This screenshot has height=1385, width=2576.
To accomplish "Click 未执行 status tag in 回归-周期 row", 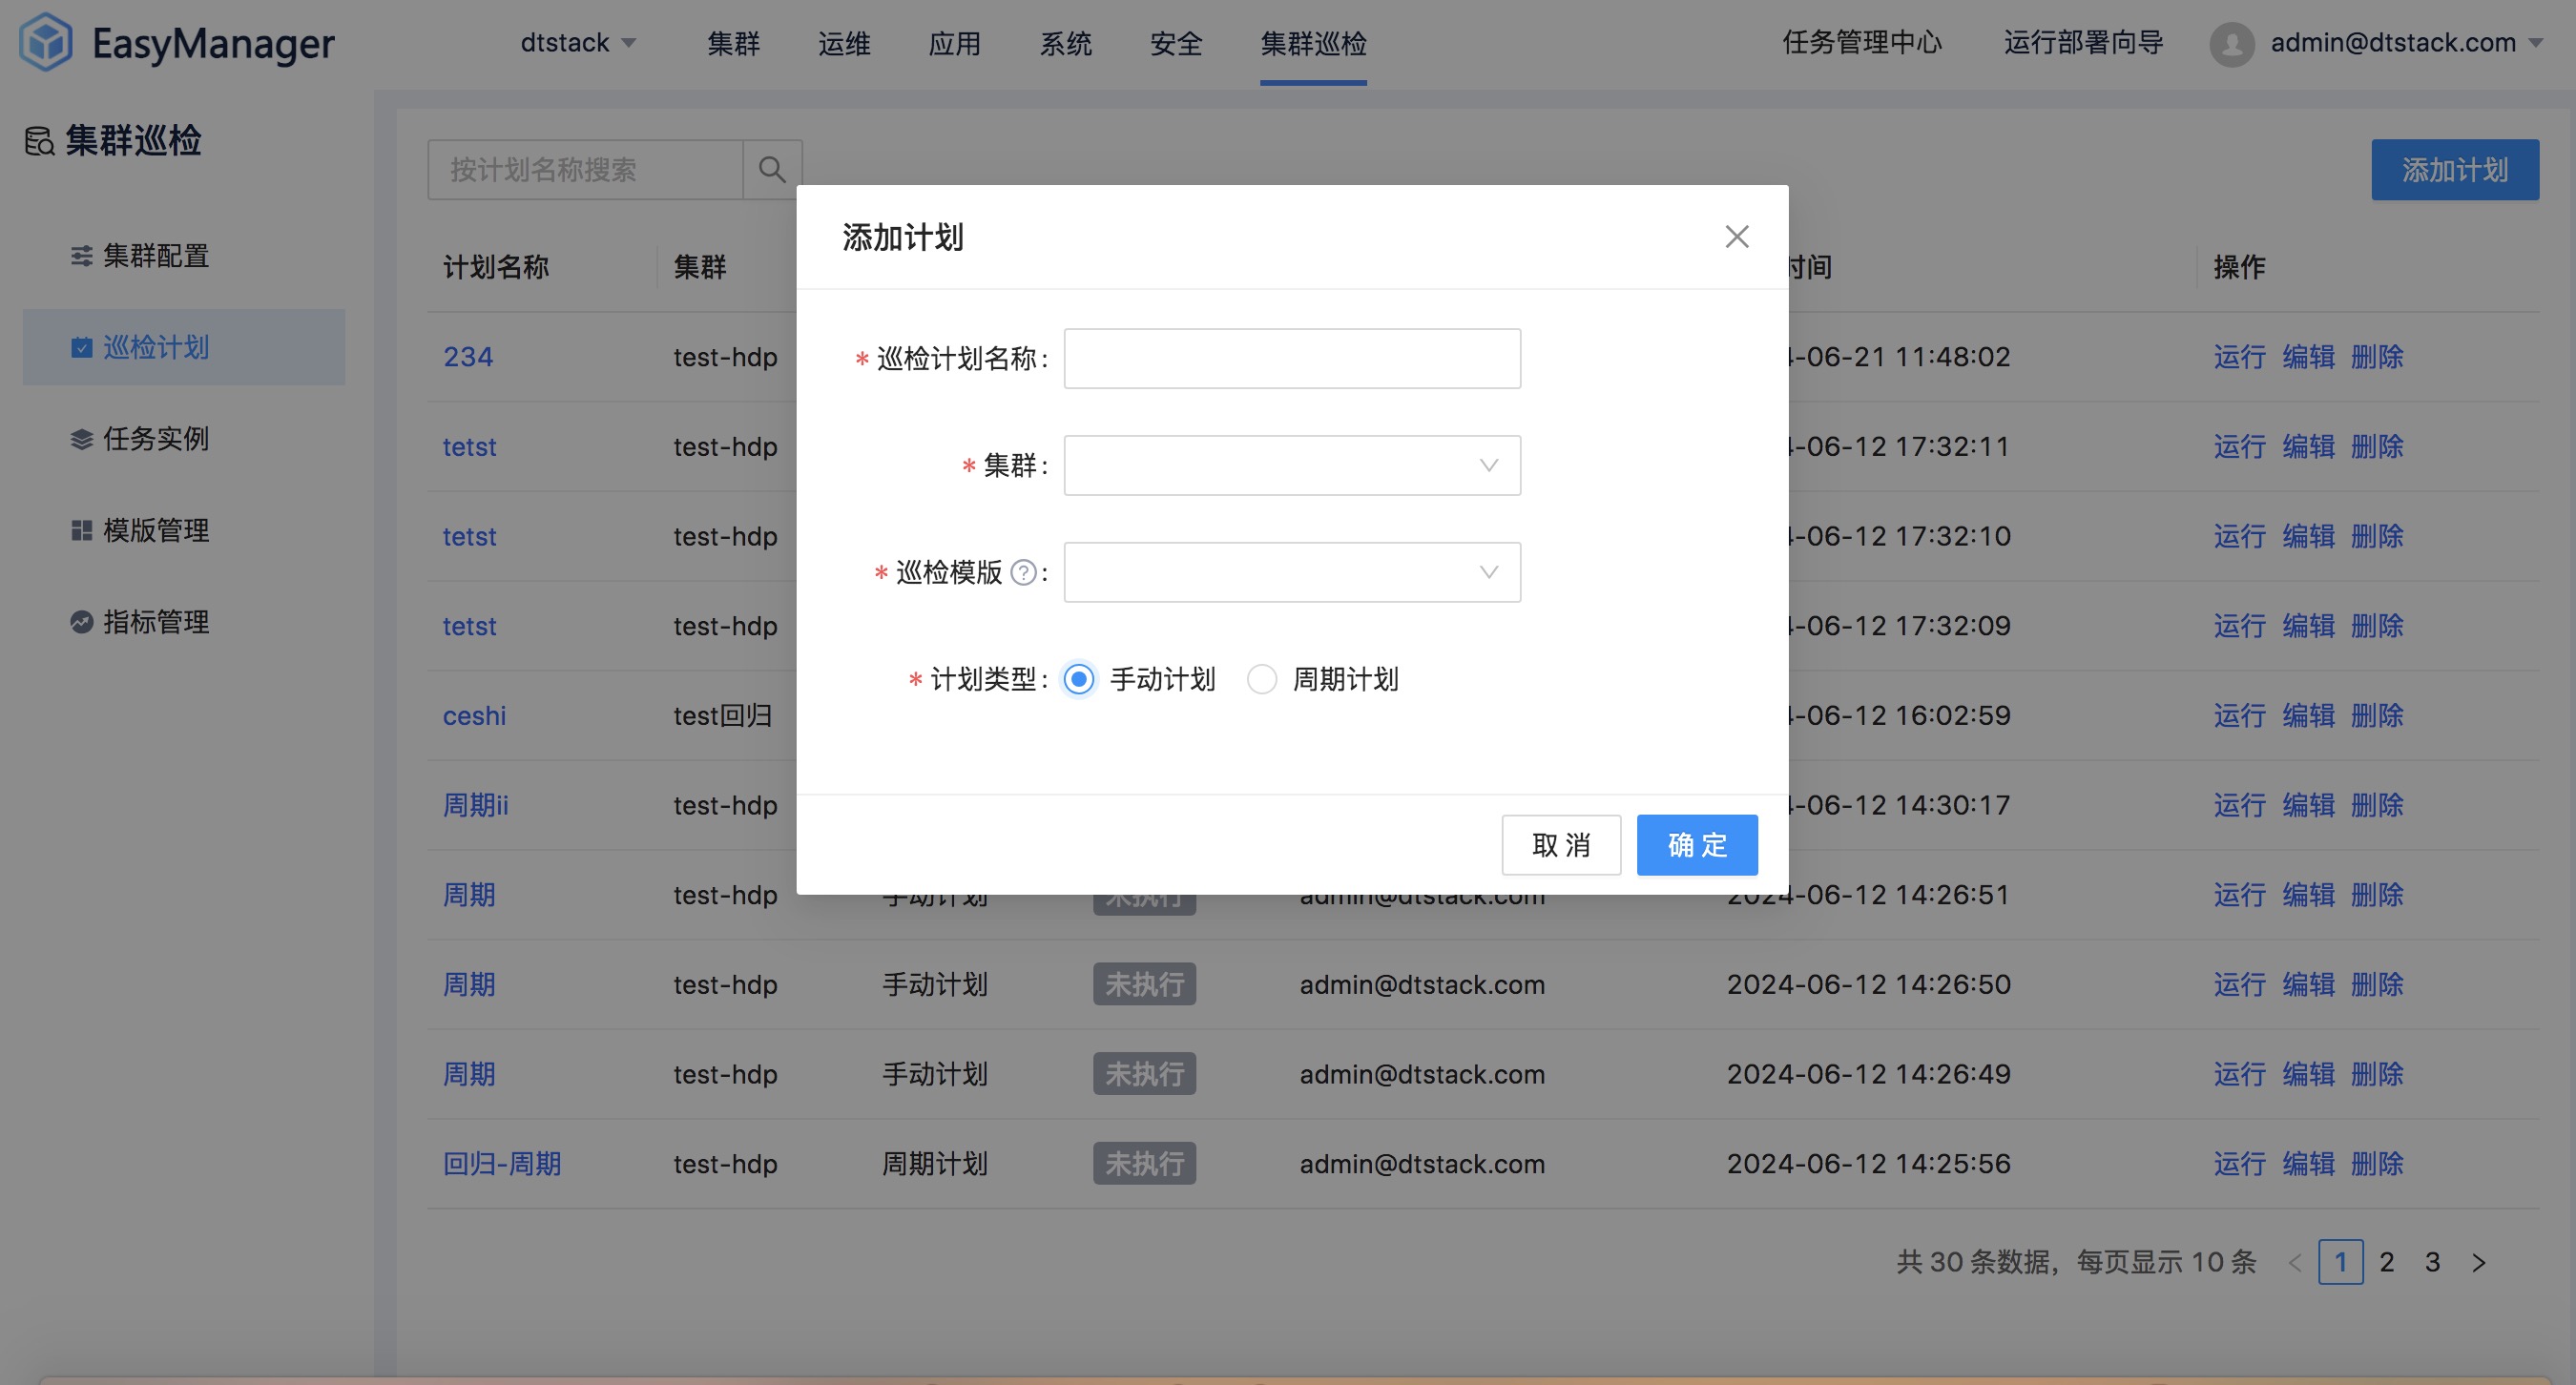I will point(1144,1164).
